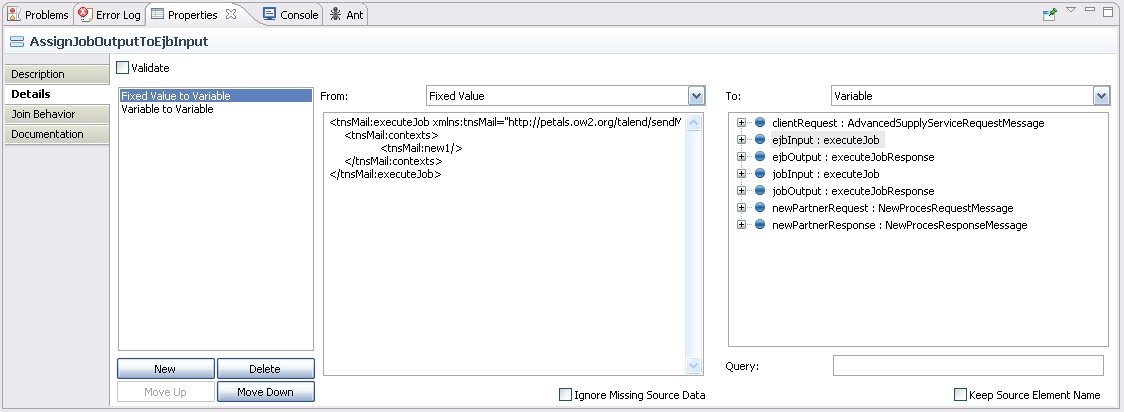
Task: Open the view menu triangle icon
Action: 1071,11
